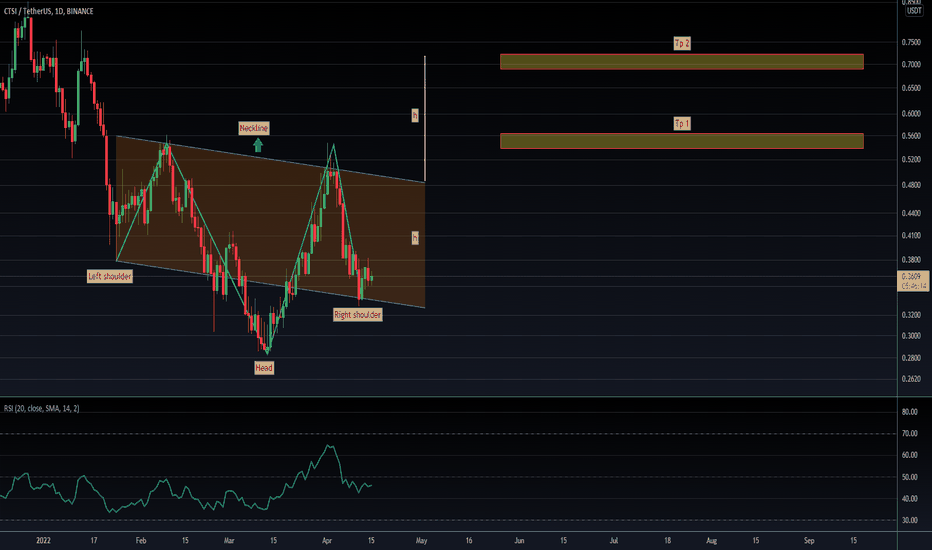Click the 0.6000 price axis value
This screenshot has height=550, width=932.
(911, 114)
